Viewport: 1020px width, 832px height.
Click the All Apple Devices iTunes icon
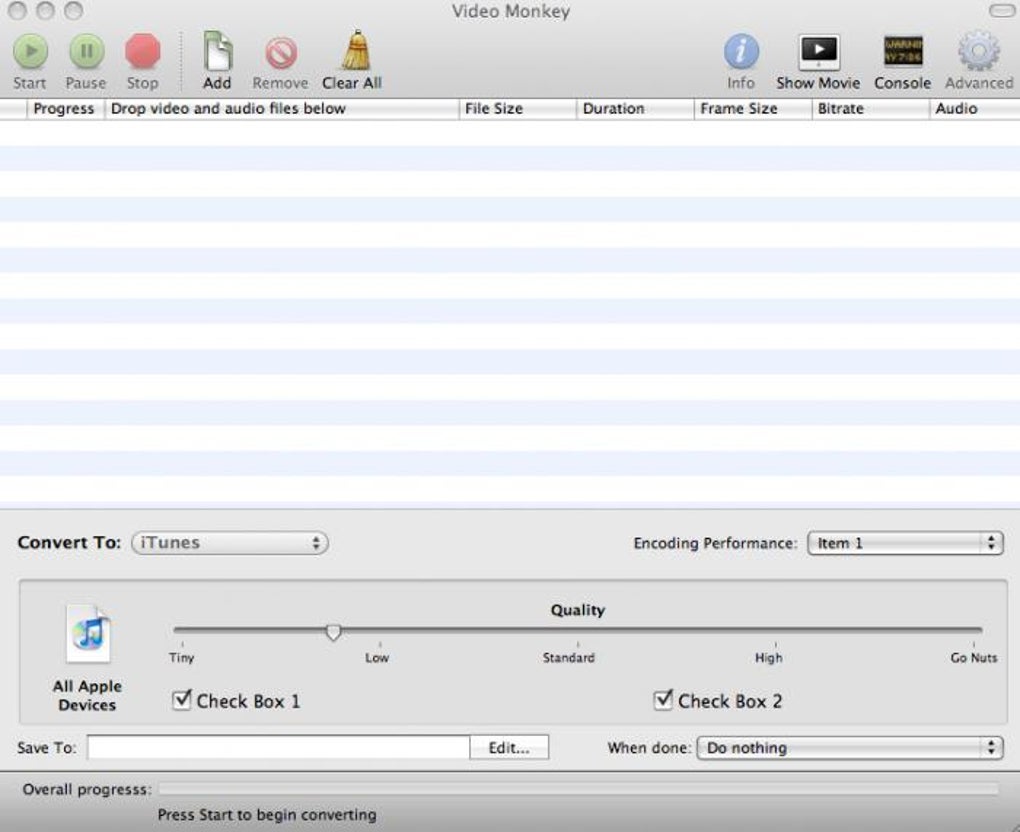point(89,634)
